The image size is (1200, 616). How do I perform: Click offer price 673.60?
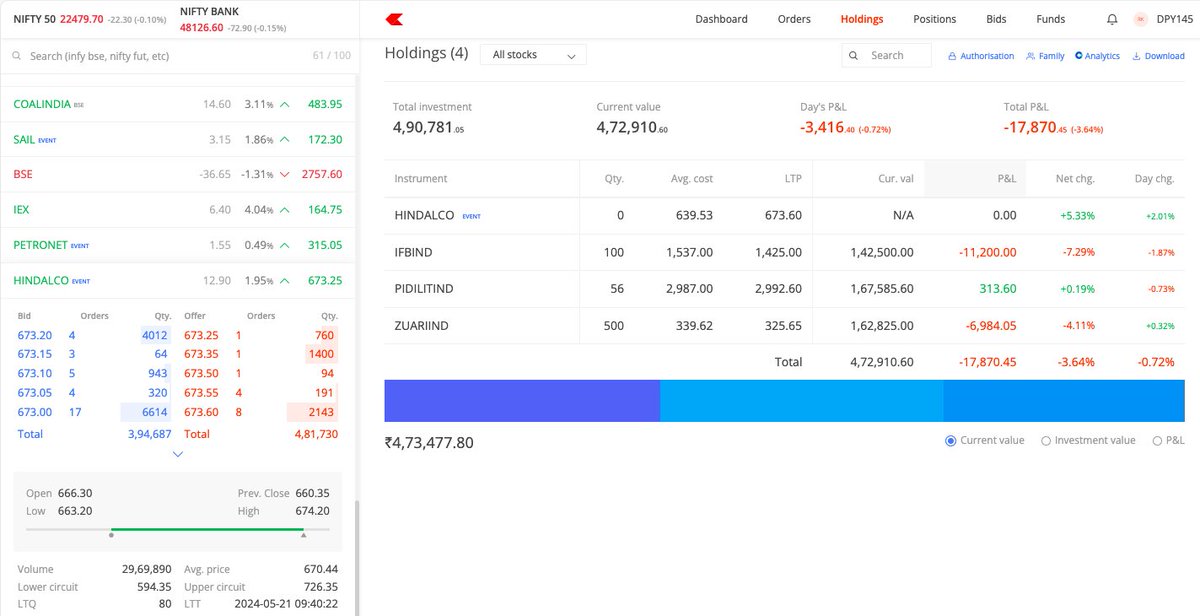pos(201,412)
